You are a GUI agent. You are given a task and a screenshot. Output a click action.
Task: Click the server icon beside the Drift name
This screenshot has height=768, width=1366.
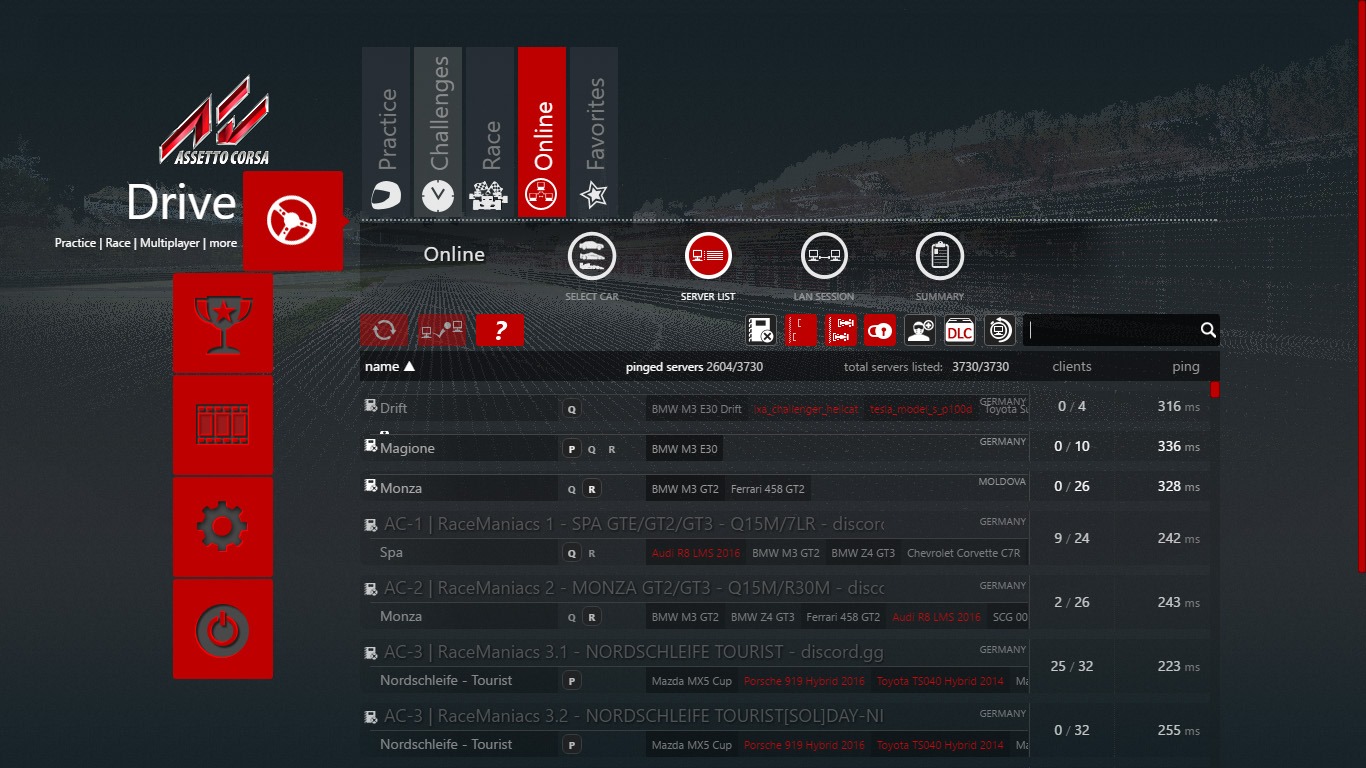(x=371, y=405)
